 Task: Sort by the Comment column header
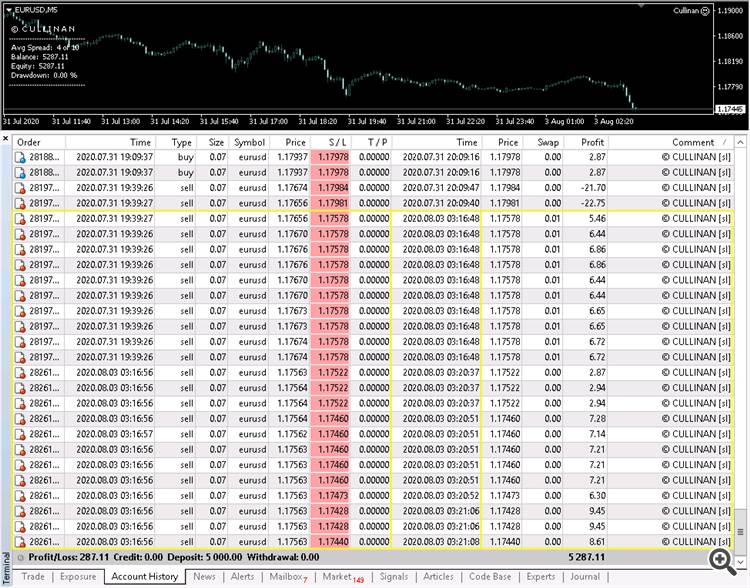670,143
